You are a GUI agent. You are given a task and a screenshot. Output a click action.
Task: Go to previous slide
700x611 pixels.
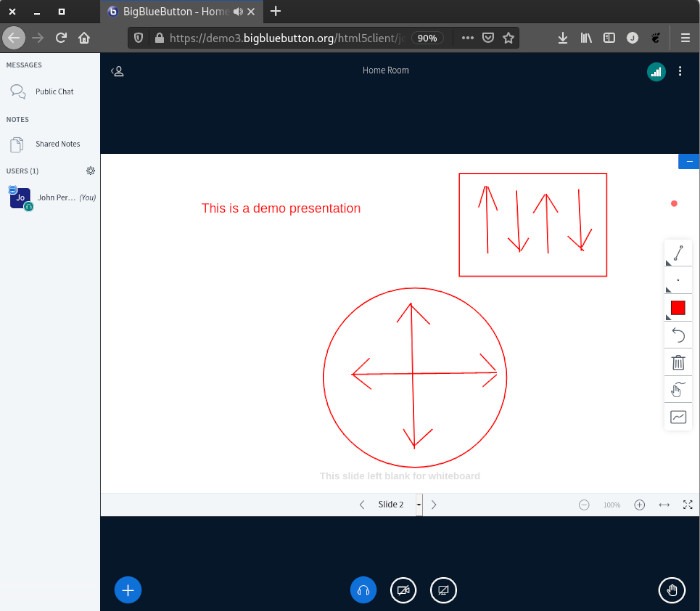(x=362, y=504)
